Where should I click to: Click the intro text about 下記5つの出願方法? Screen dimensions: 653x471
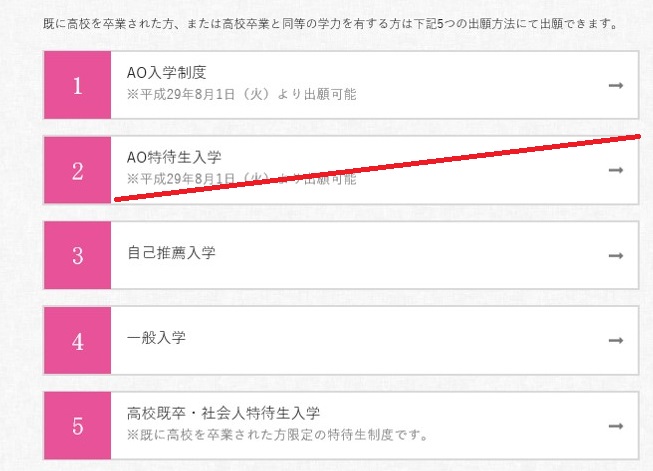click(331, 24)
